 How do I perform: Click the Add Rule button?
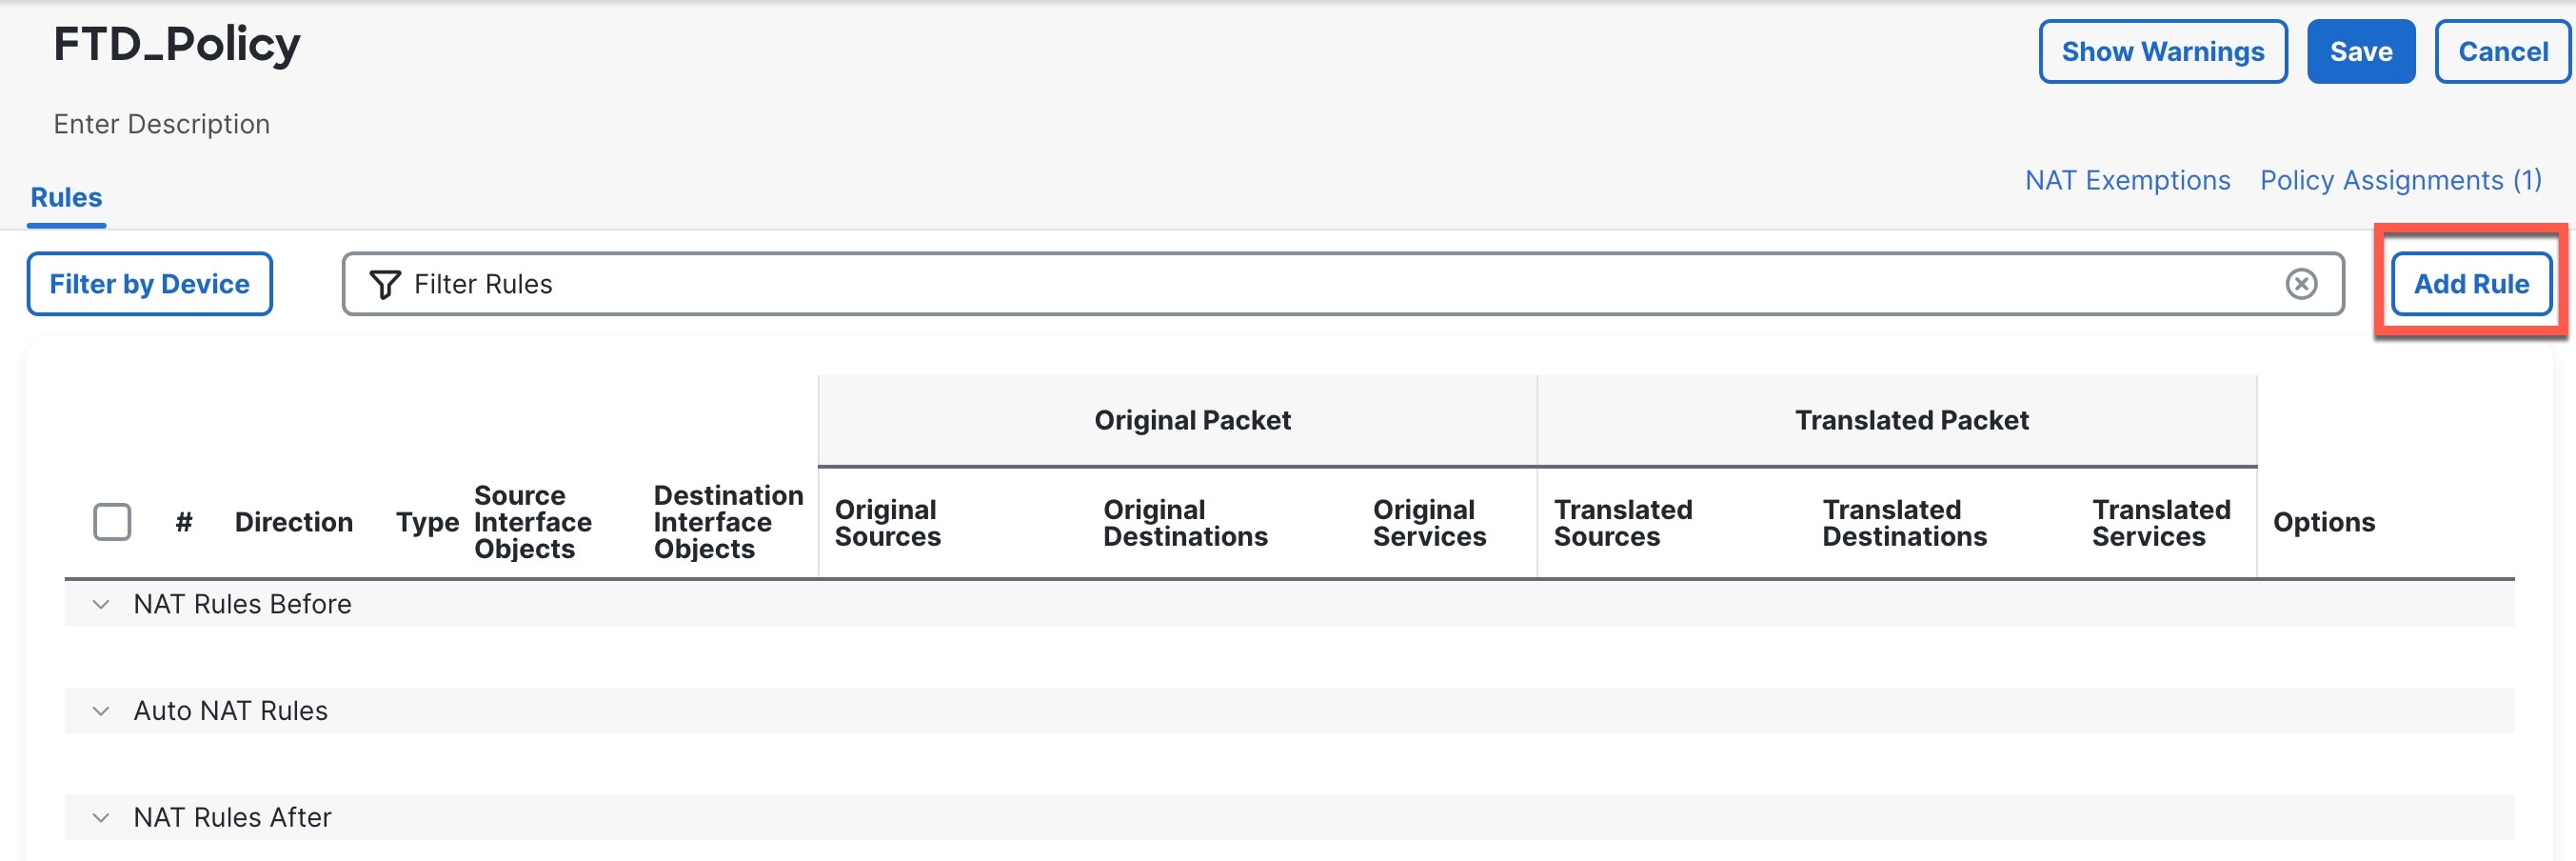pyautogui.click(x=2470, y=284)
